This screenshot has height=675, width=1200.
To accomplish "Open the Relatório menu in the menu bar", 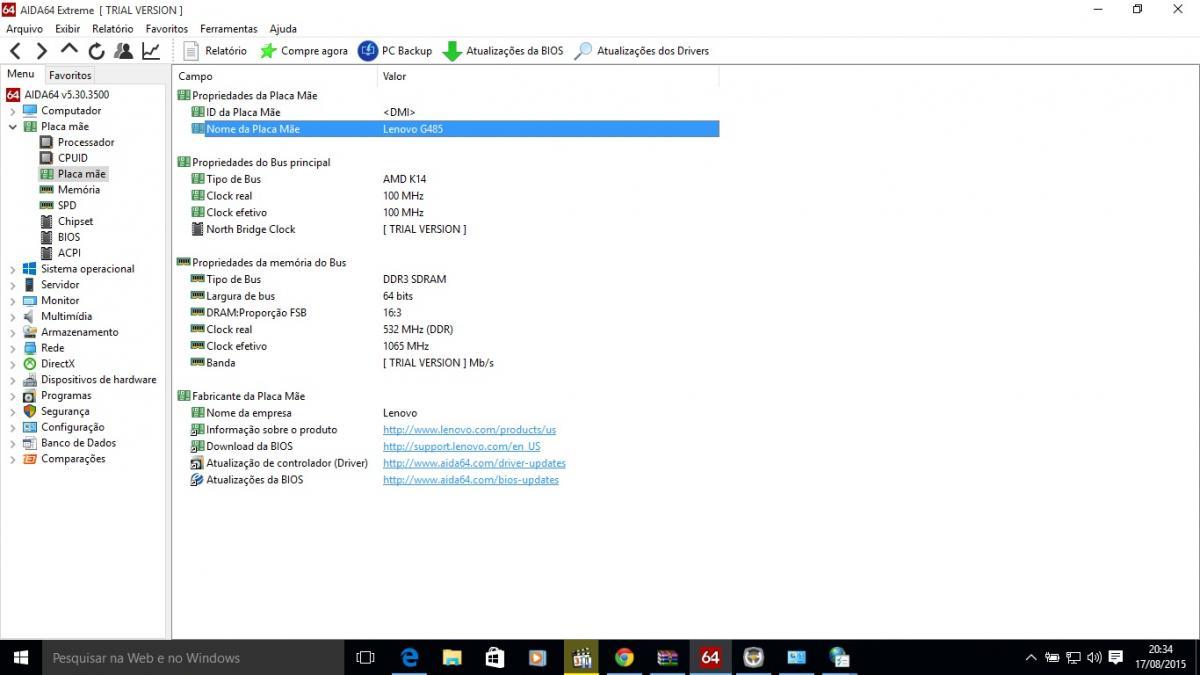I will (x=113, y=29).
